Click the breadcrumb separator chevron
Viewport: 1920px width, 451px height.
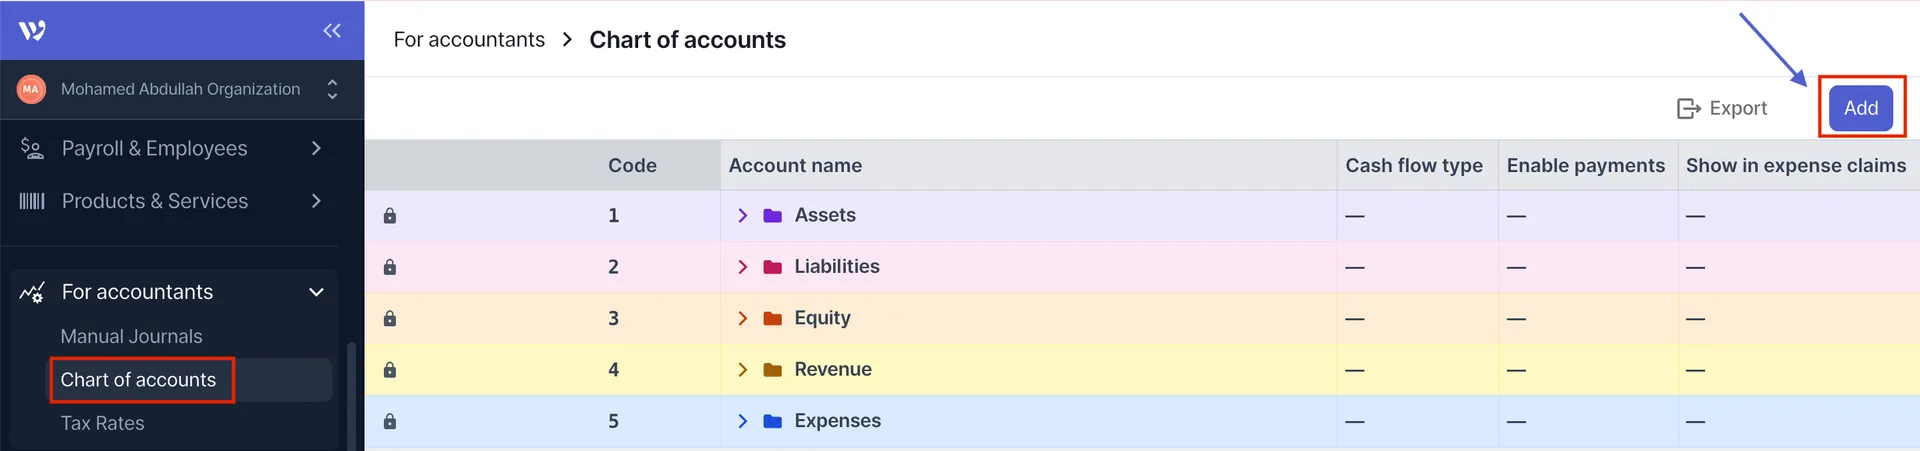click(x=567, y=39)
